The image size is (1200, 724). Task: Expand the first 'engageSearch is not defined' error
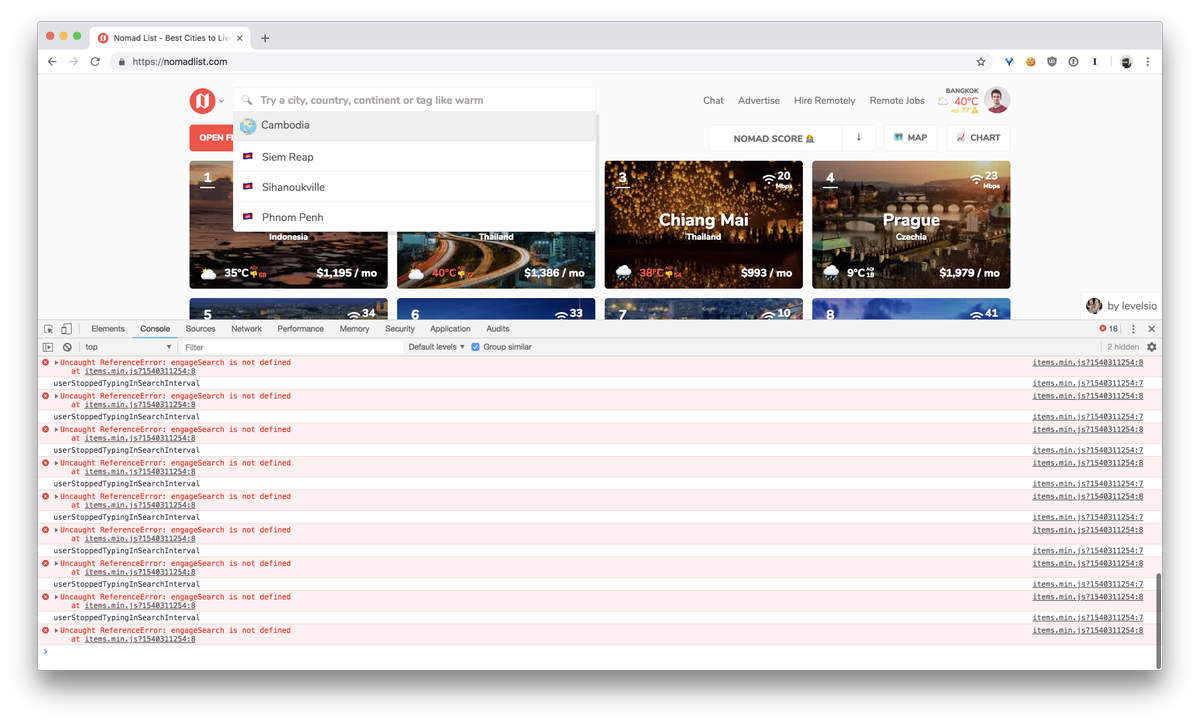click(56, 362)
